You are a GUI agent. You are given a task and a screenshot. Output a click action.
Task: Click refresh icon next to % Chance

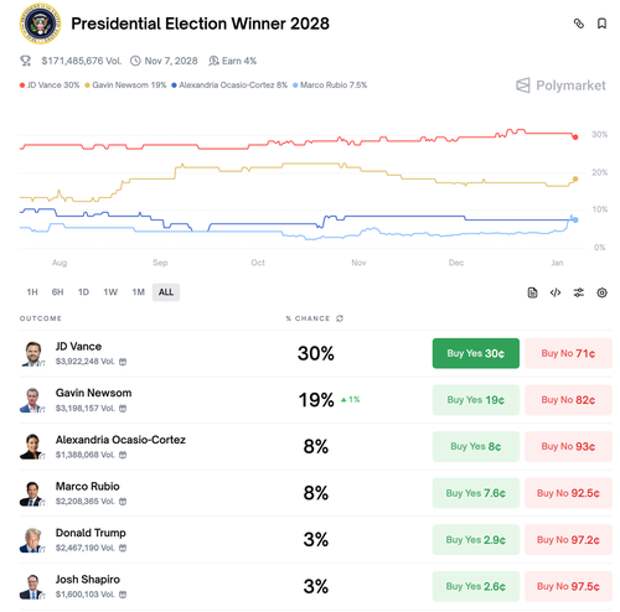339,318
